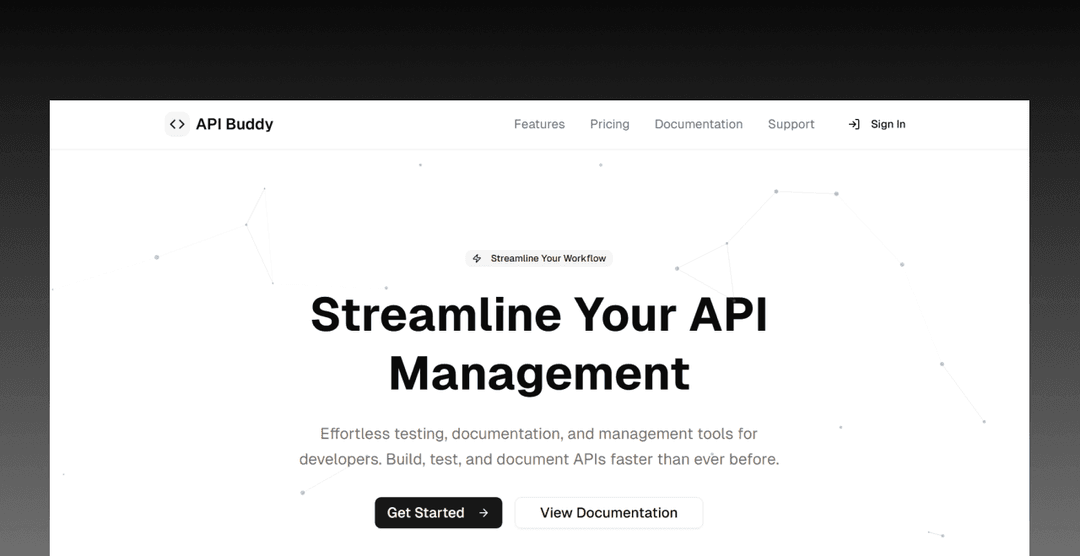The width and height of the screenshot is (1080, 556).
Task: Open Documentation from the top navigation
Action: pos(698,124)
